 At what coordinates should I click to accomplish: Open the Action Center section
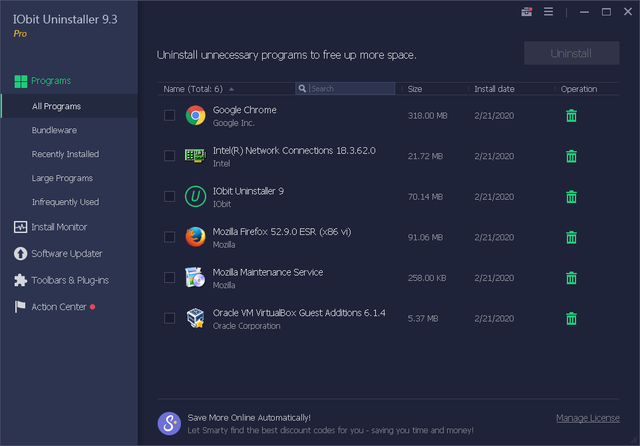(59, 307)
